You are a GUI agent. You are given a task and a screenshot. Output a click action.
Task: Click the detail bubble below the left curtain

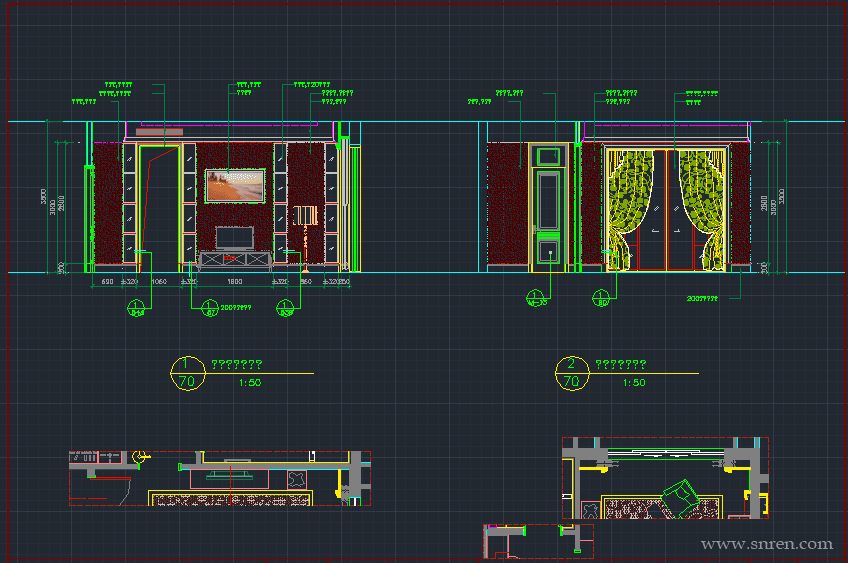point(601,298)
